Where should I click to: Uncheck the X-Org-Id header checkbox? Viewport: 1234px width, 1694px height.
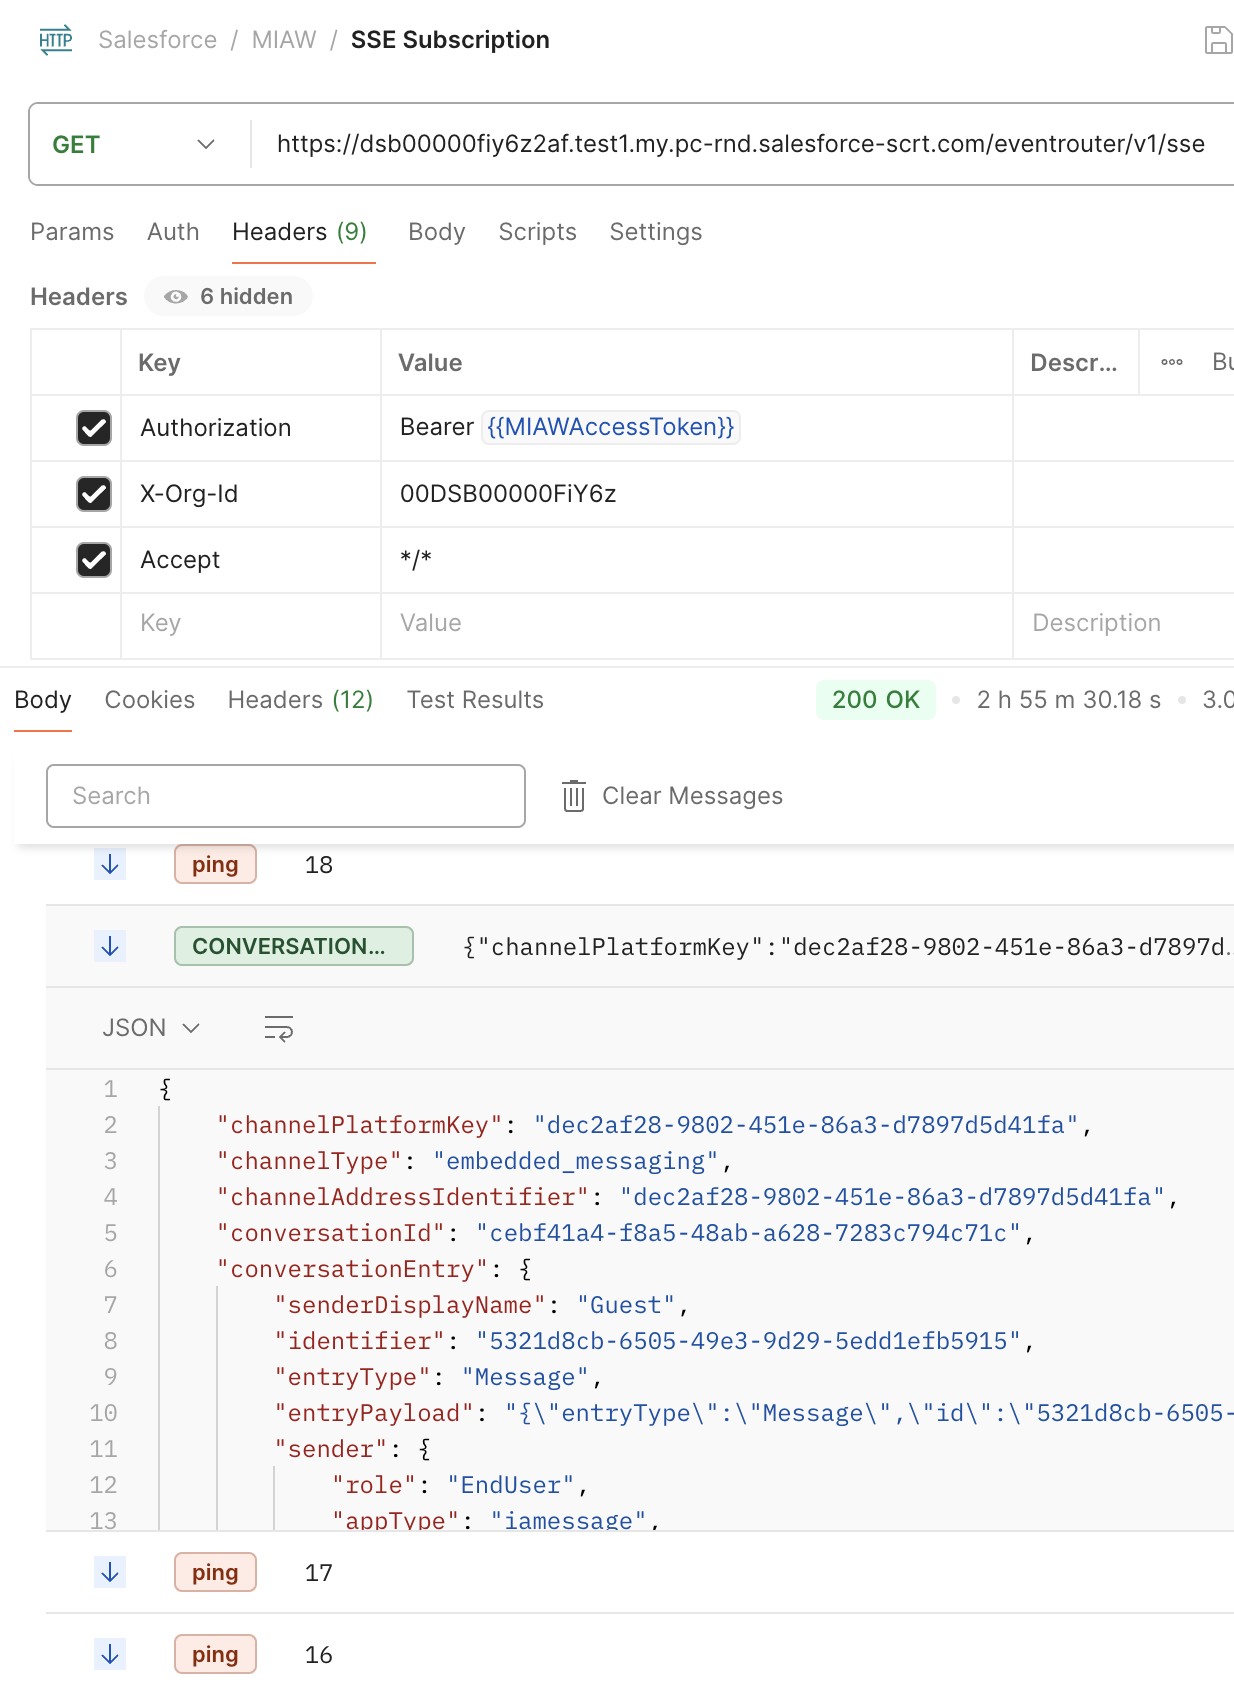[x=94, y=494]
